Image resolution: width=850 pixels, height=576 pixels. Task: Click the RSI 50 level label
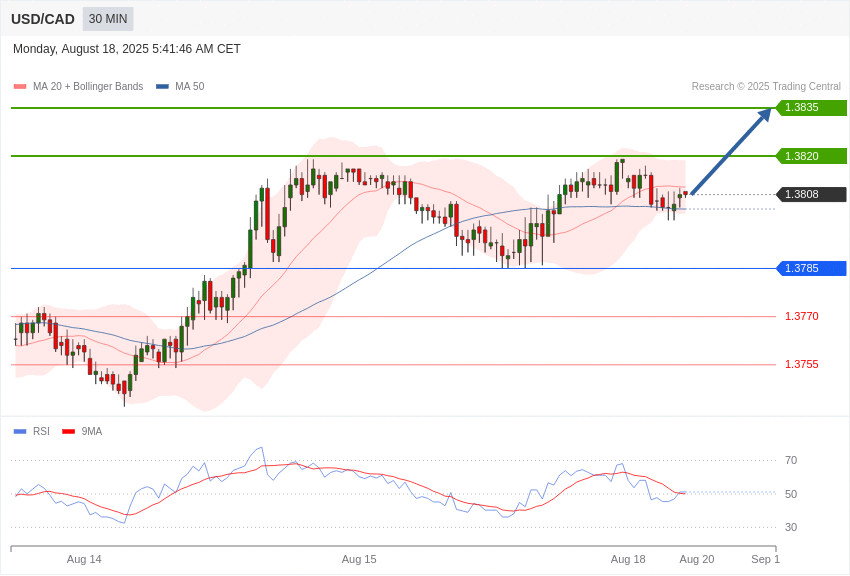pos(791,494)
